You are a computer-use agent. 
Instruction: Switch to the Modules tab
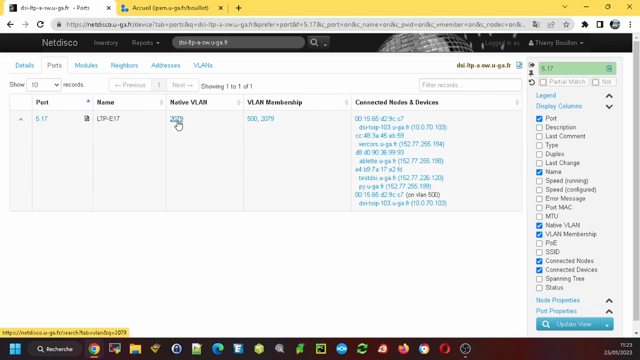[86, 65]
